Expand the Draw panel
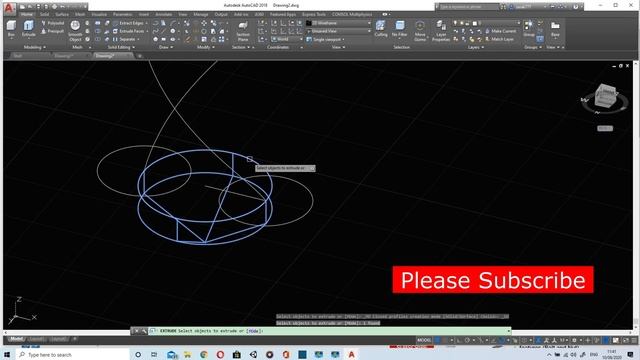This screenshot has height=360, width=640. [x=165, y=47]
